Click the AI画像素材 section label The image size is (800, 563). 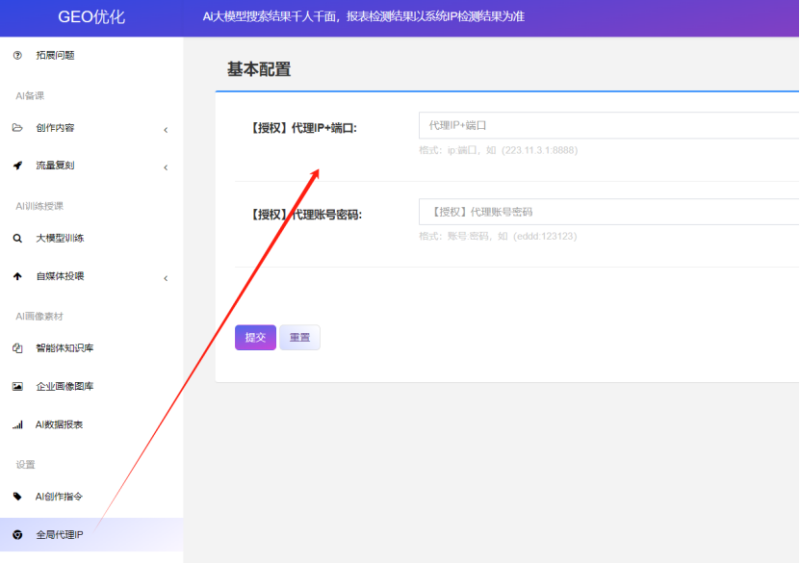(40, 316)
